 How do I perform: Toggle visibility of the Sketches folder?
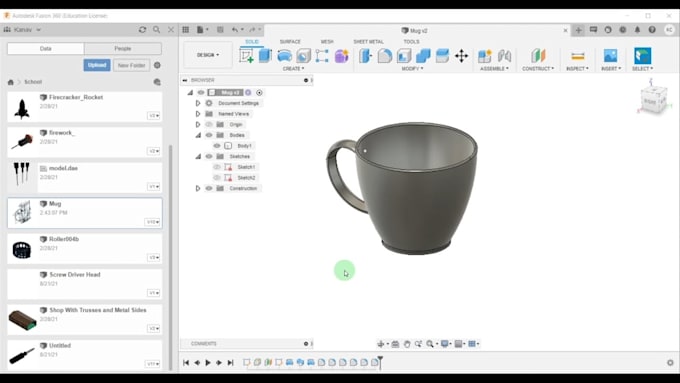click(209, 156)
